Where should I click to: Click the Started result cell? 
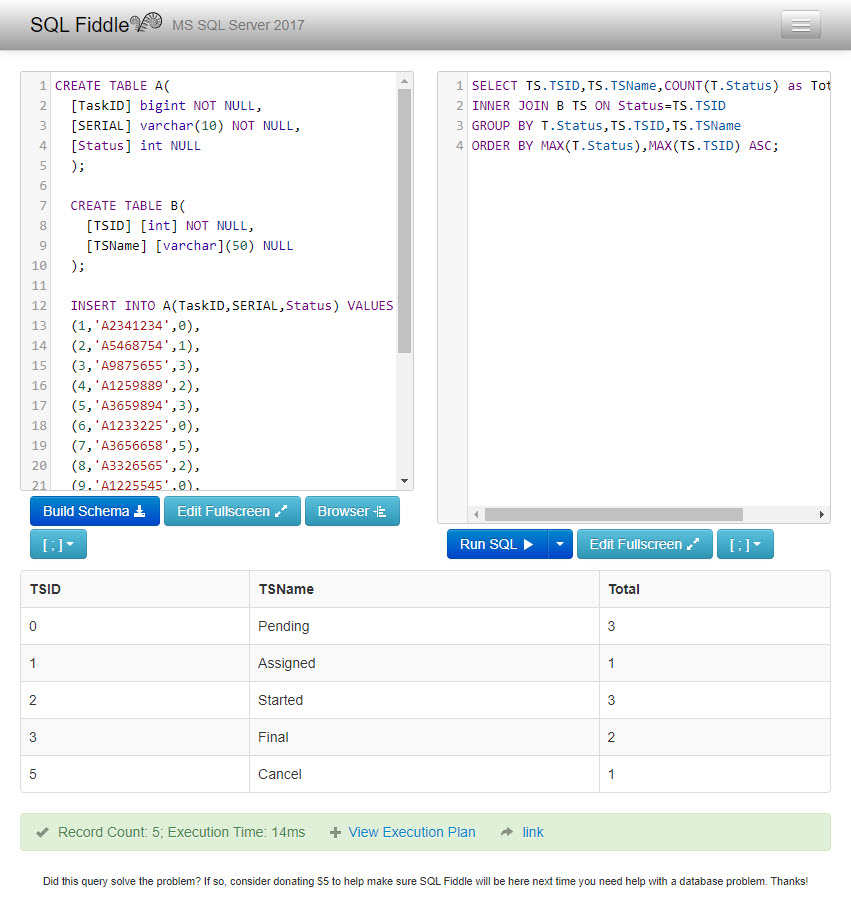click(x=424, y=700)
